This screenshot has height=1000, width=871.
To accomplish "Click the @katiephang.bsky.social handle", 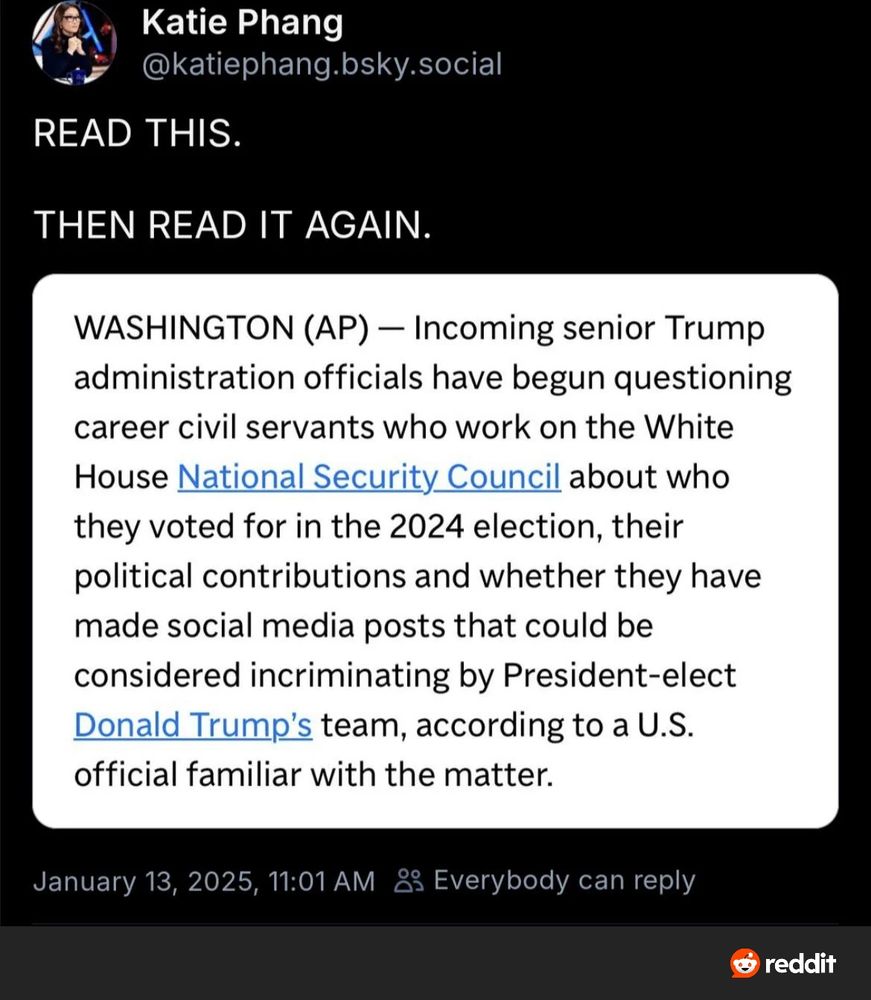I will [321, 64].
